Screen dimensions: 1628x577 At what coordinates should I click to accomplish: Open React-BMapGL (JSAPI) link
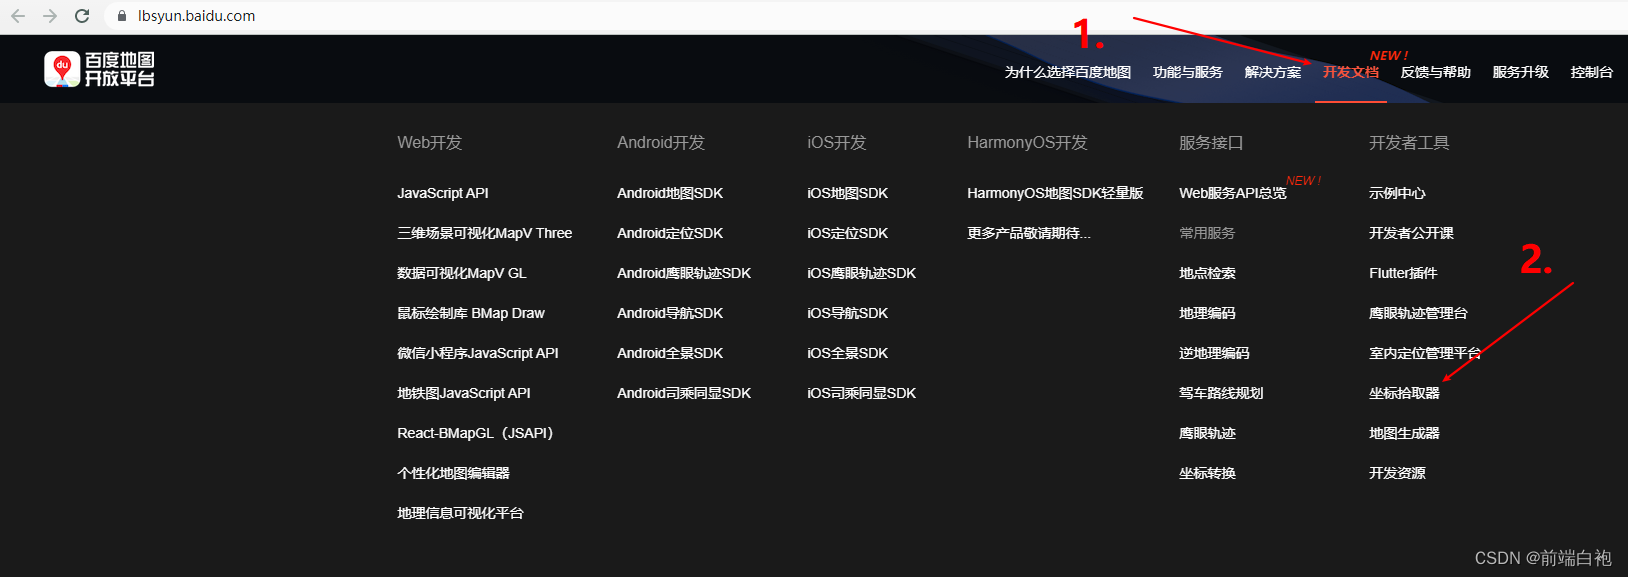475,433
